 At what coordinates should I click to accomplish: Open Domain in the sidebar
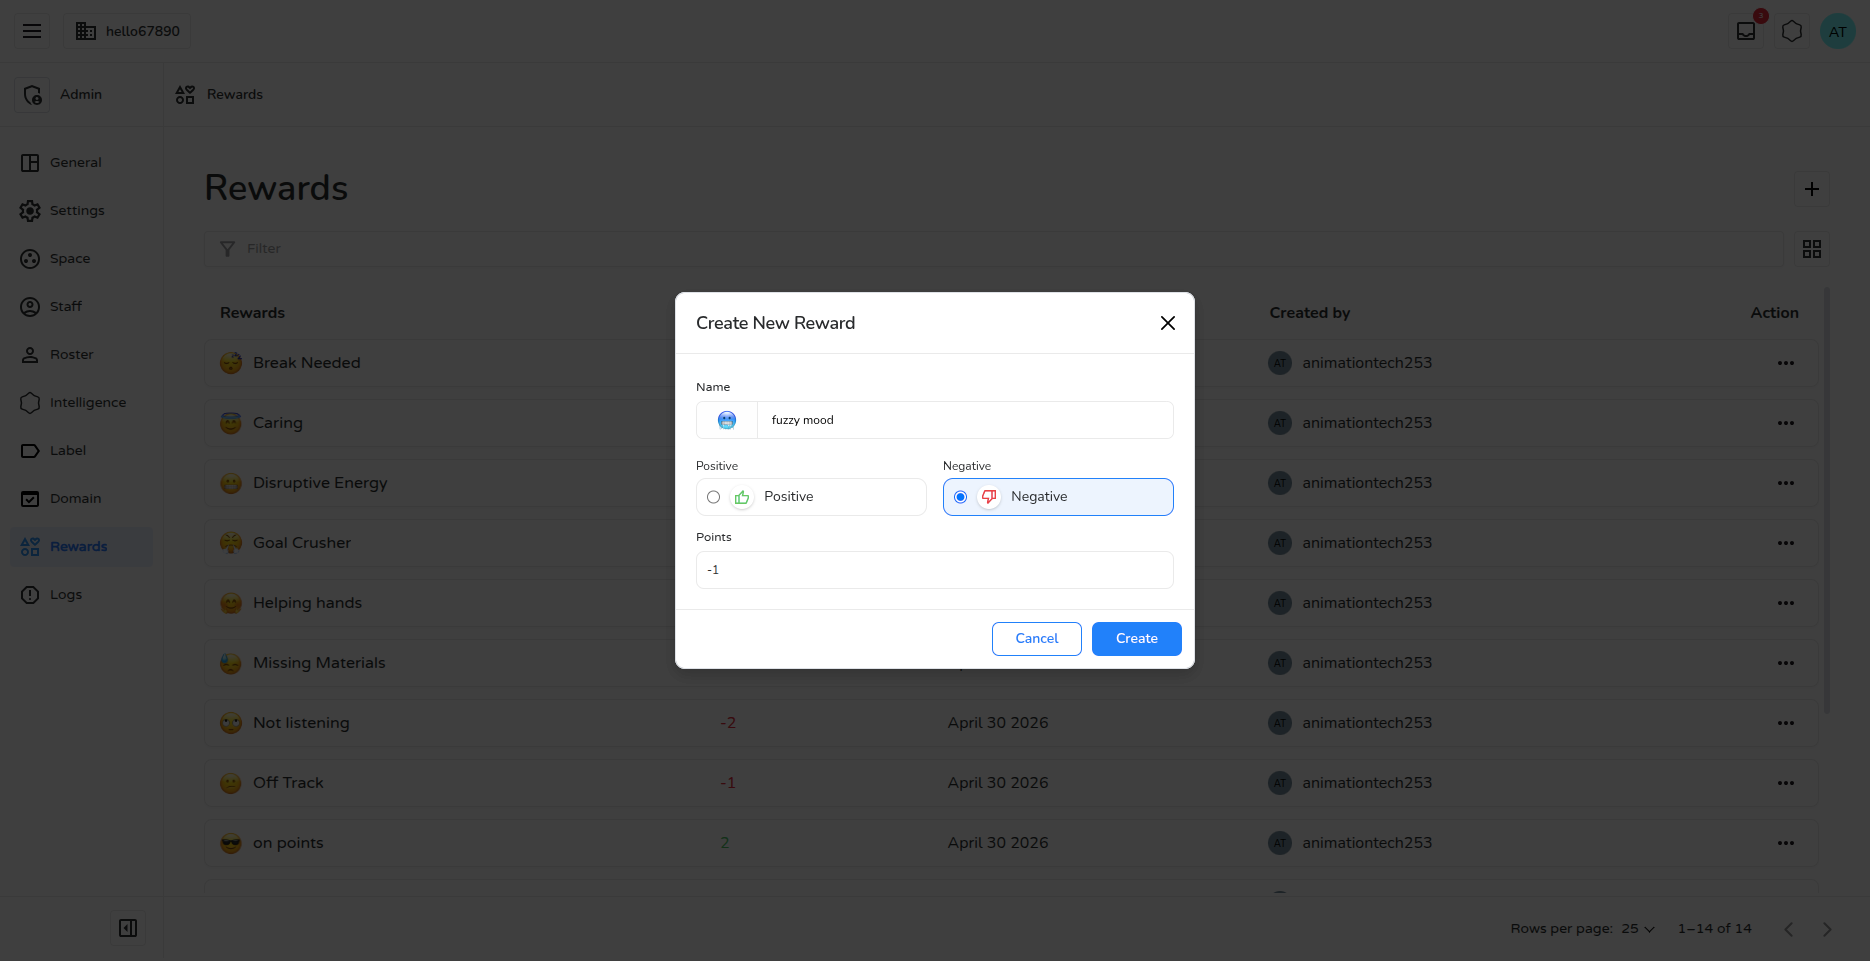[x=82, y=499]
